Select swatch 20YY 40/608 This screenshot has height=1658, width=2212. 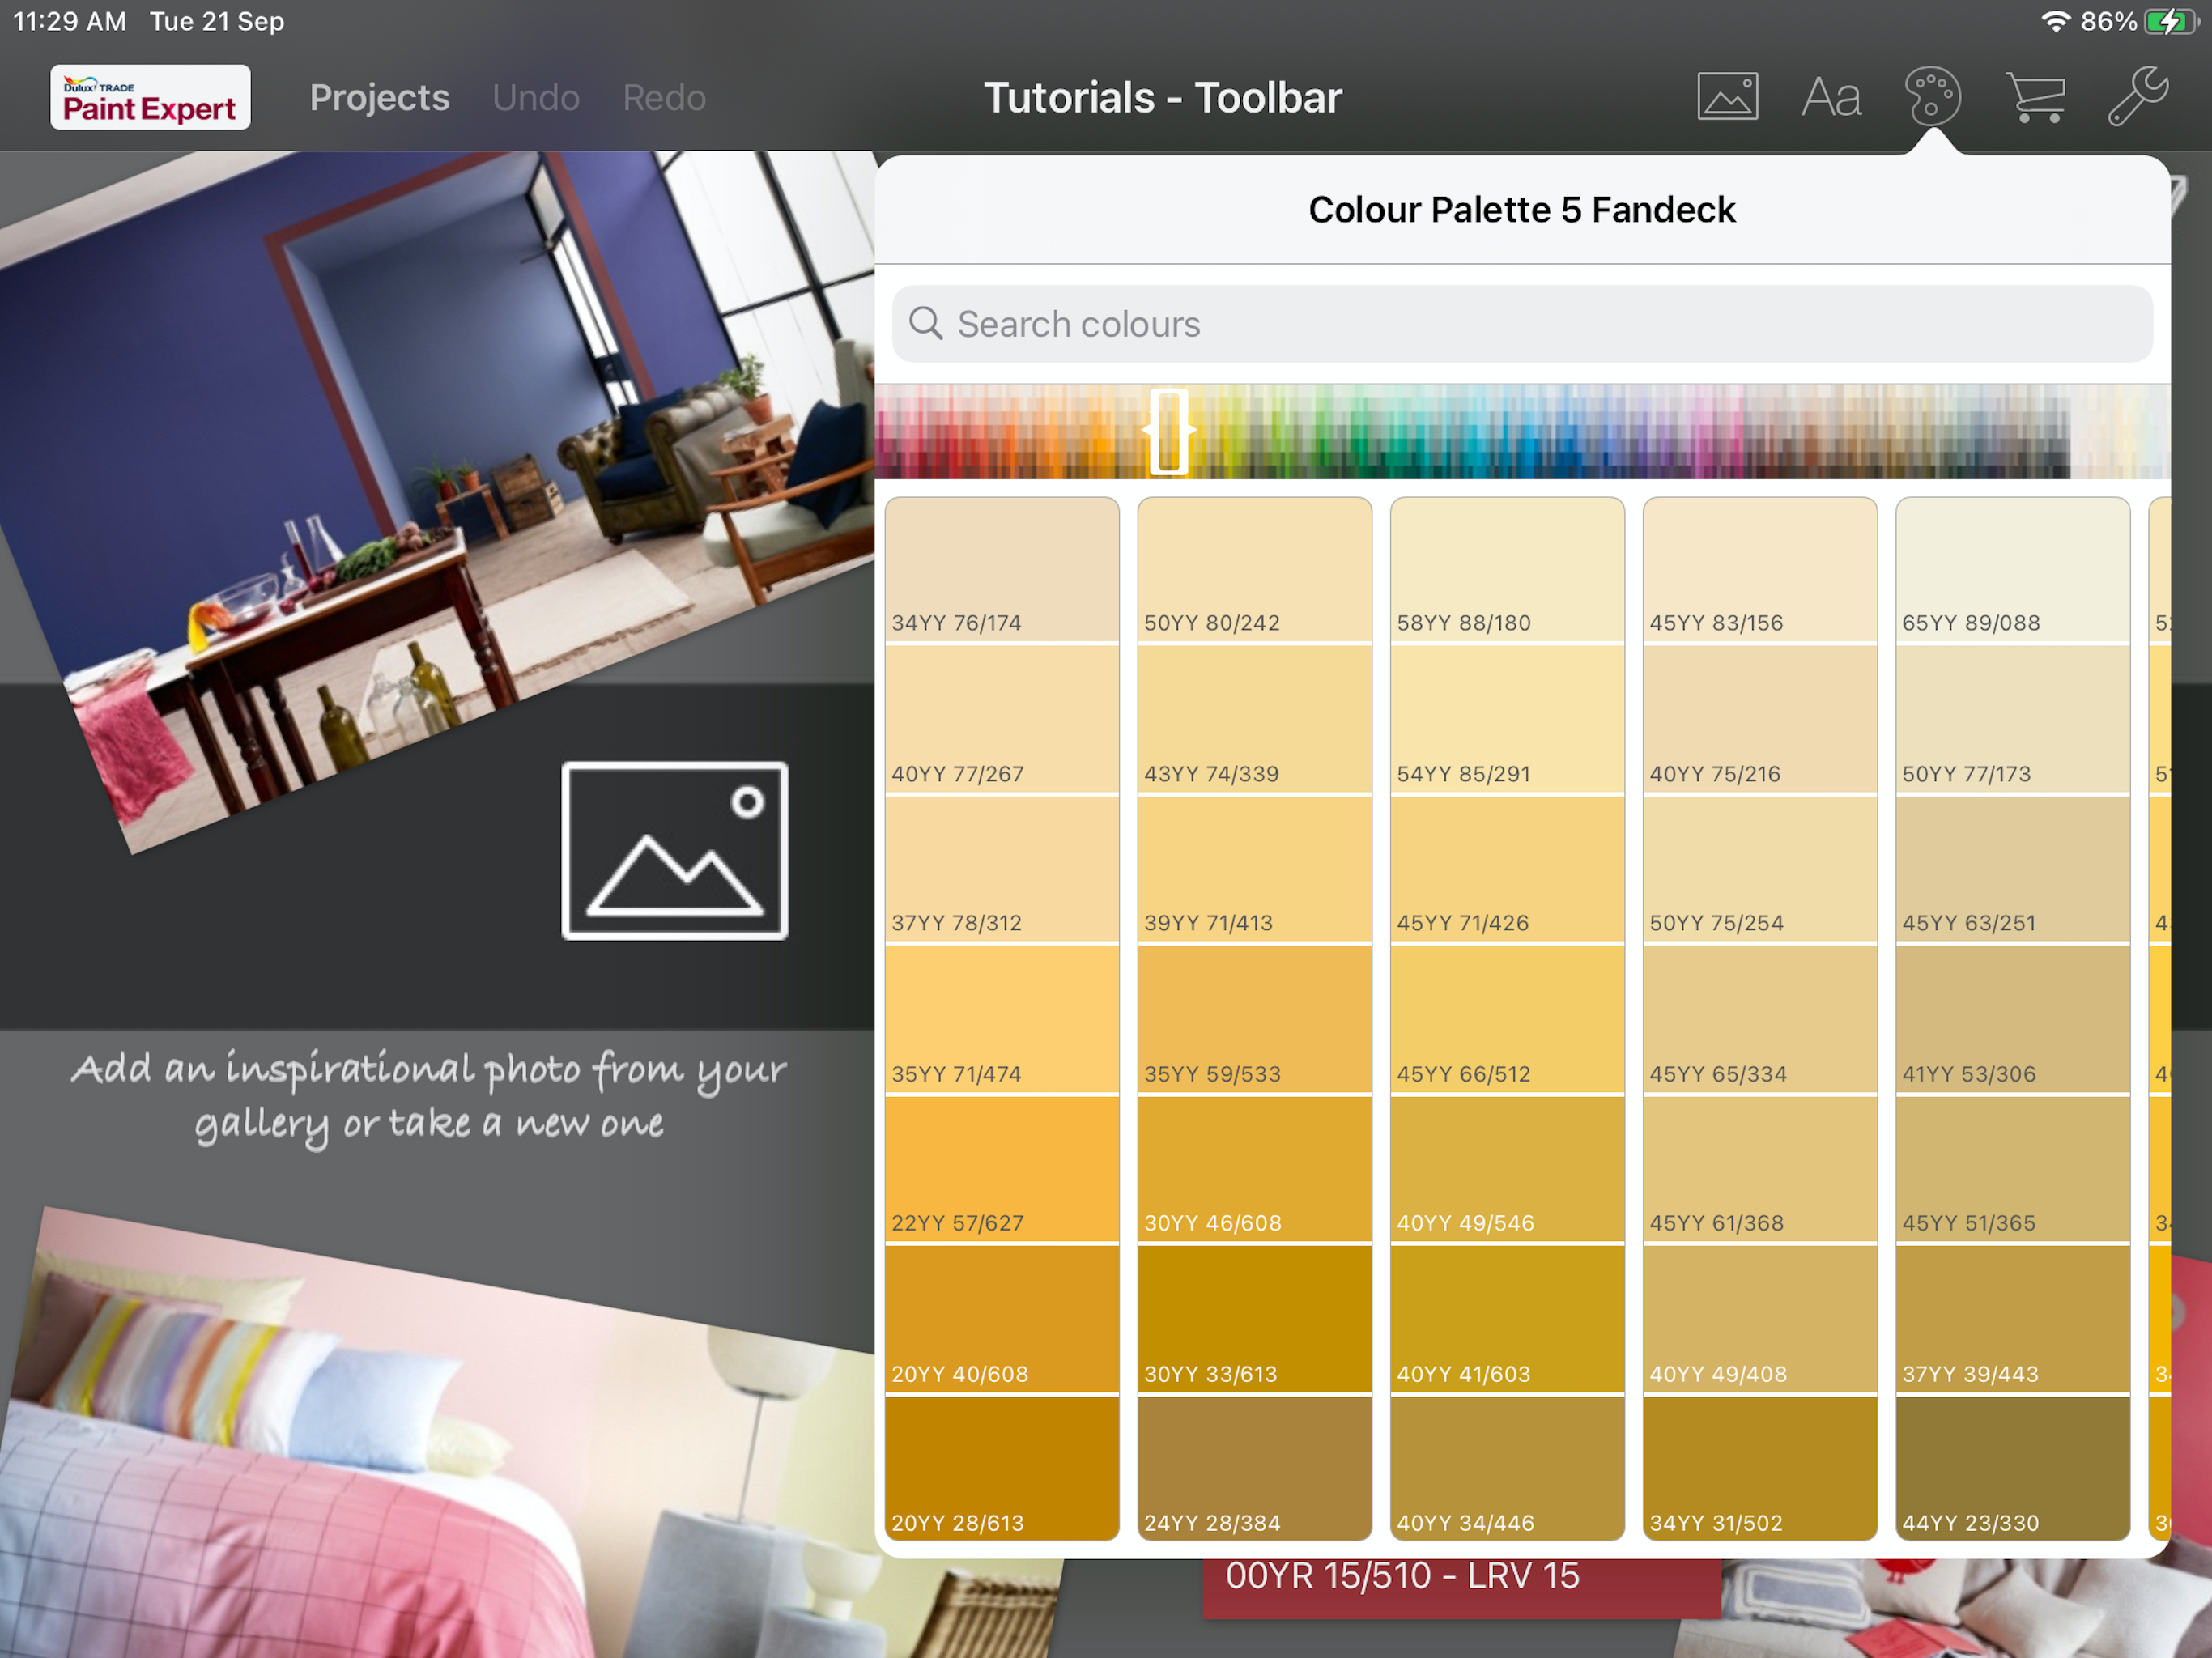click(x=1002, y=1319)
